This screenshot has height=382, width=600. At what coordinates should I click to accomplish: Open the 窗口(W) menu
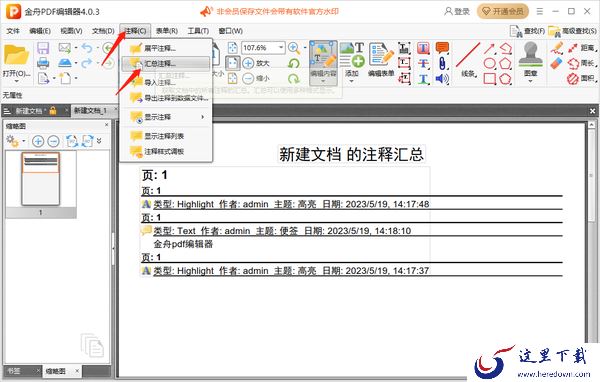pos(230,31)
